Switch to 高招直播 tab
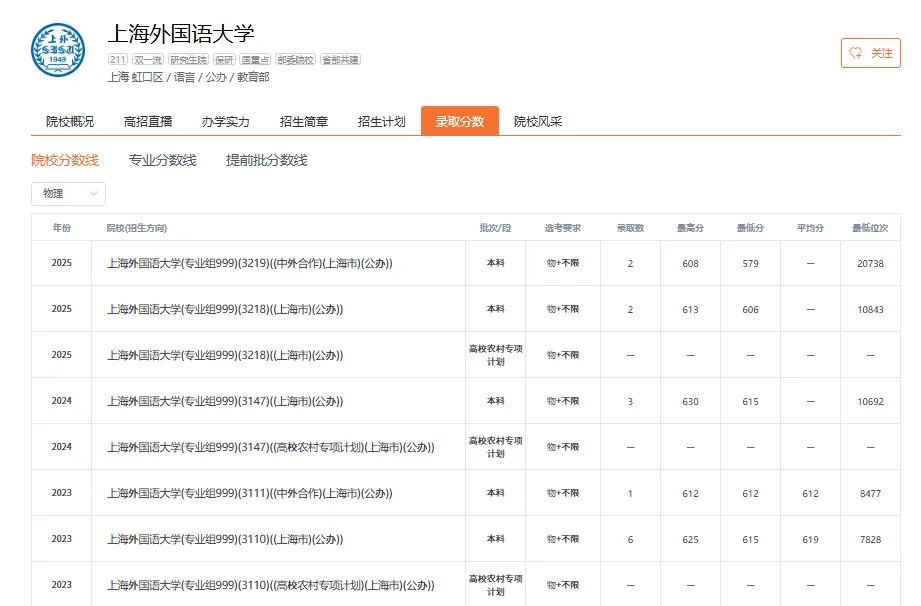This screenshot has width=921, height=606. tap(148, 122)
